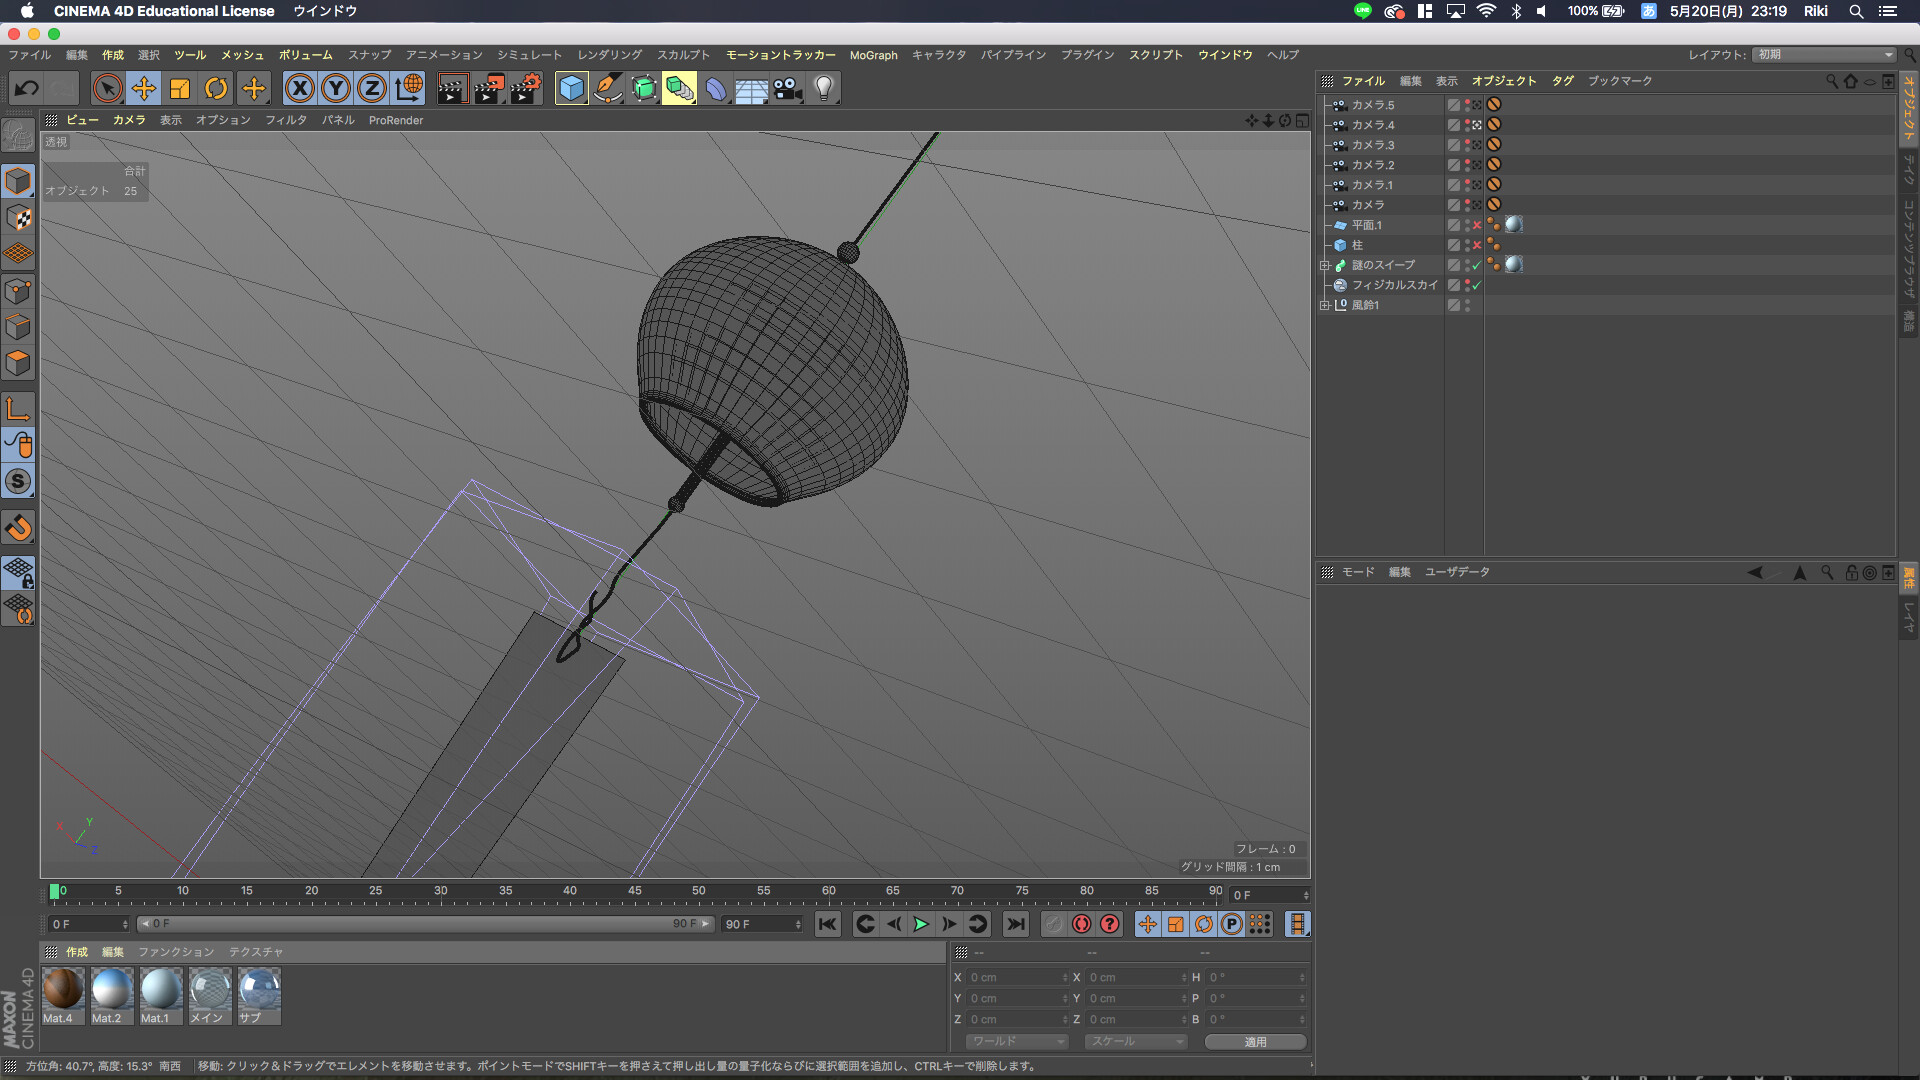Expand the 謎のスイープ object

tap(1325, 265)
